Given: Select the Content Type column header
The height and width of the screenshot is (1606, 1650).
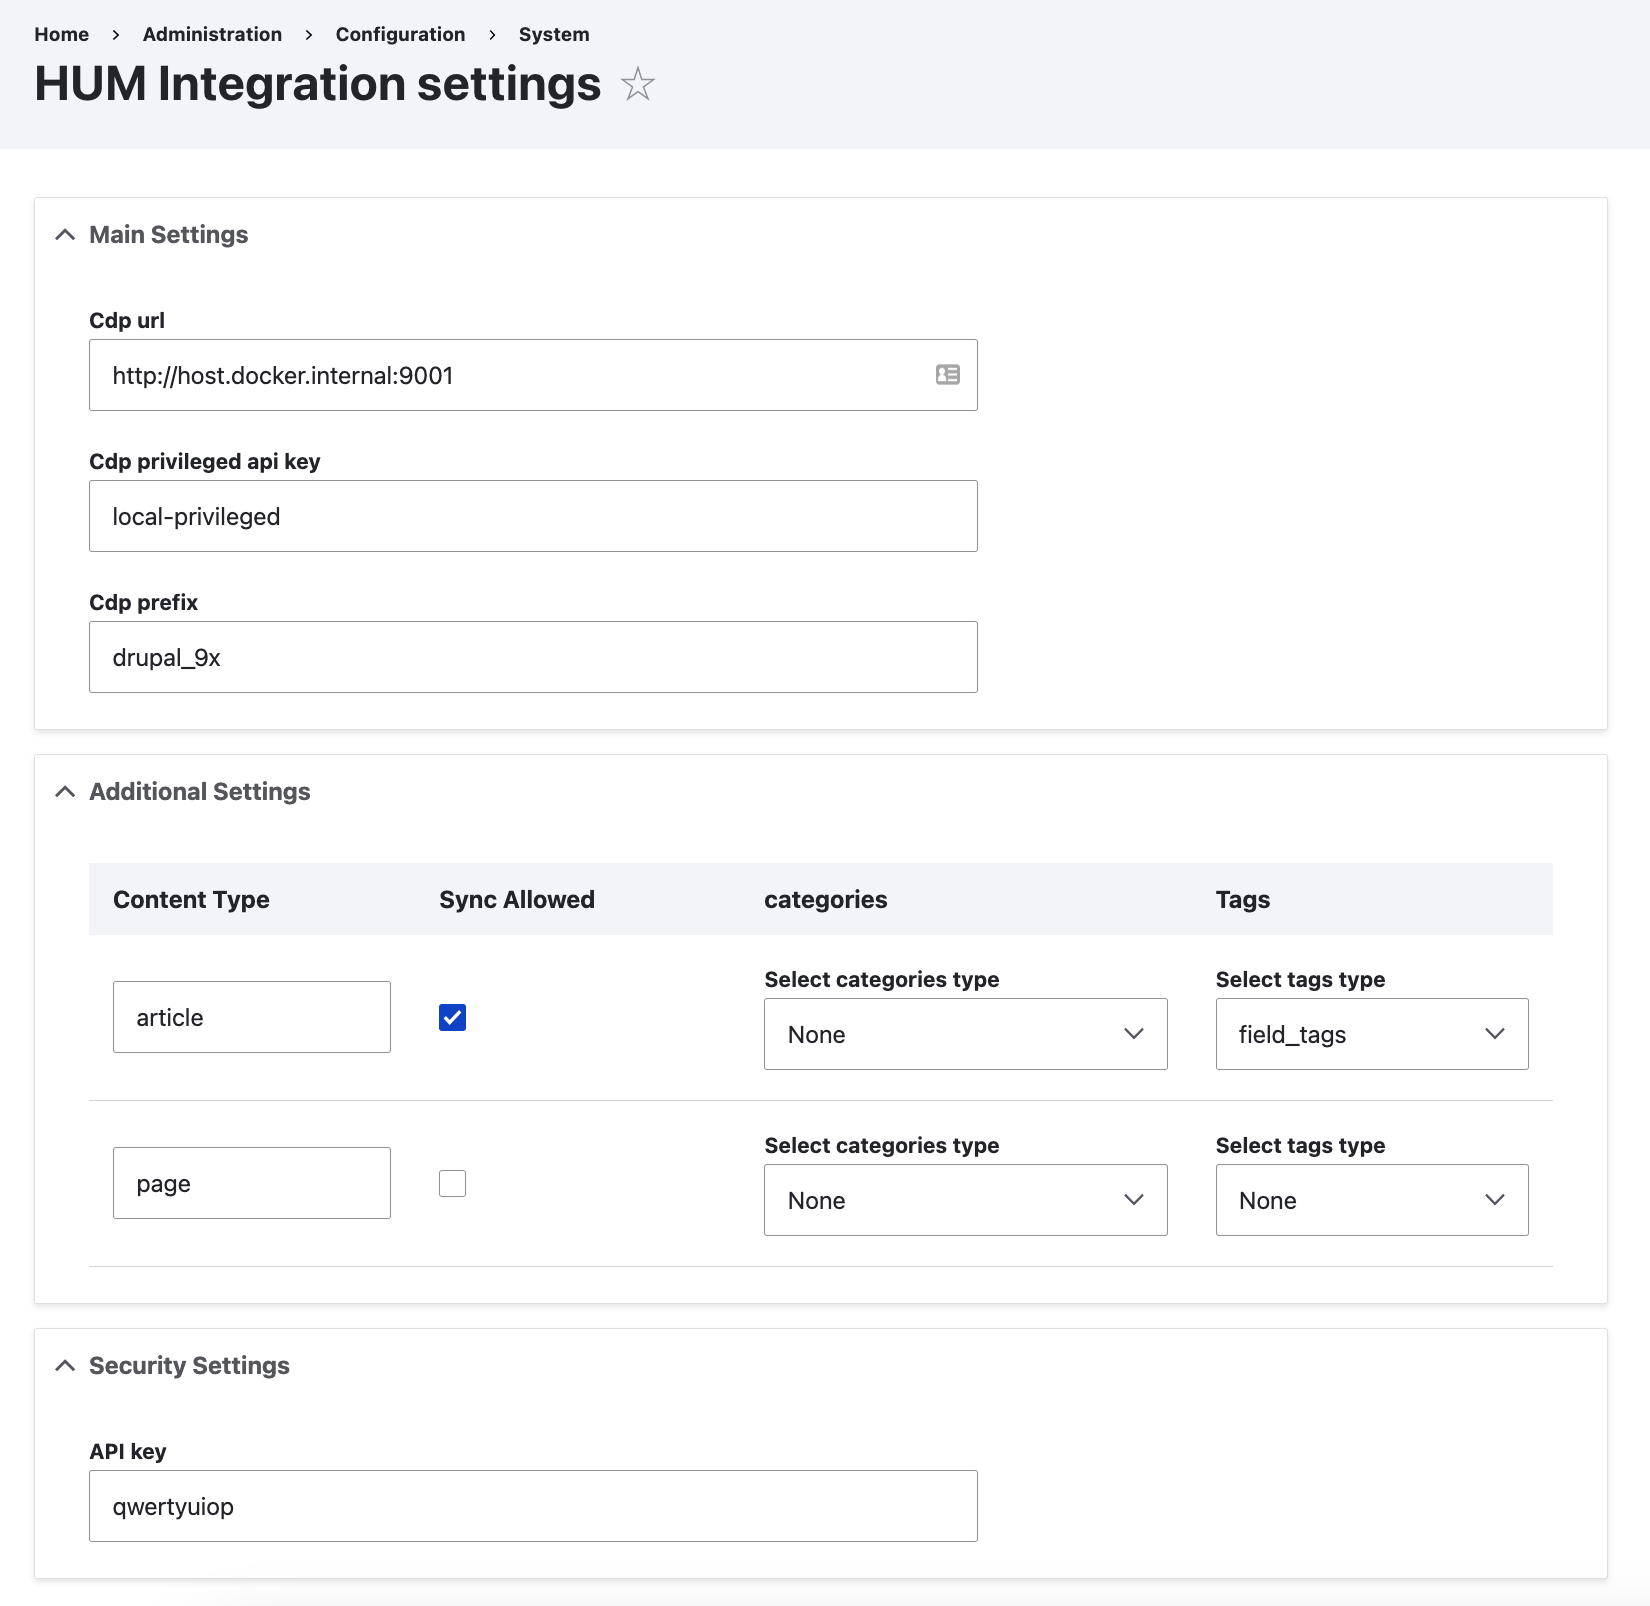Looking at the screenshot, I should click(191, 900).
